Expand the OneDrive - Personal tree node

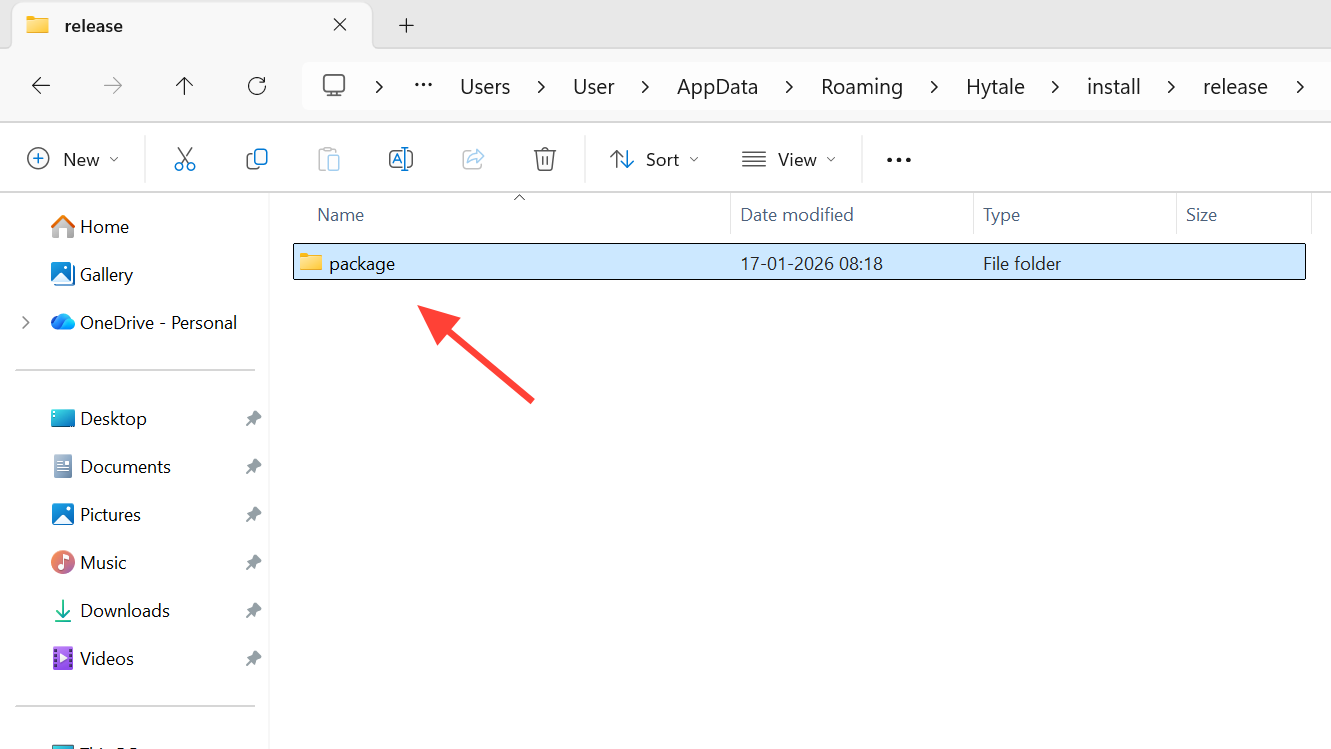click(27, 322)
